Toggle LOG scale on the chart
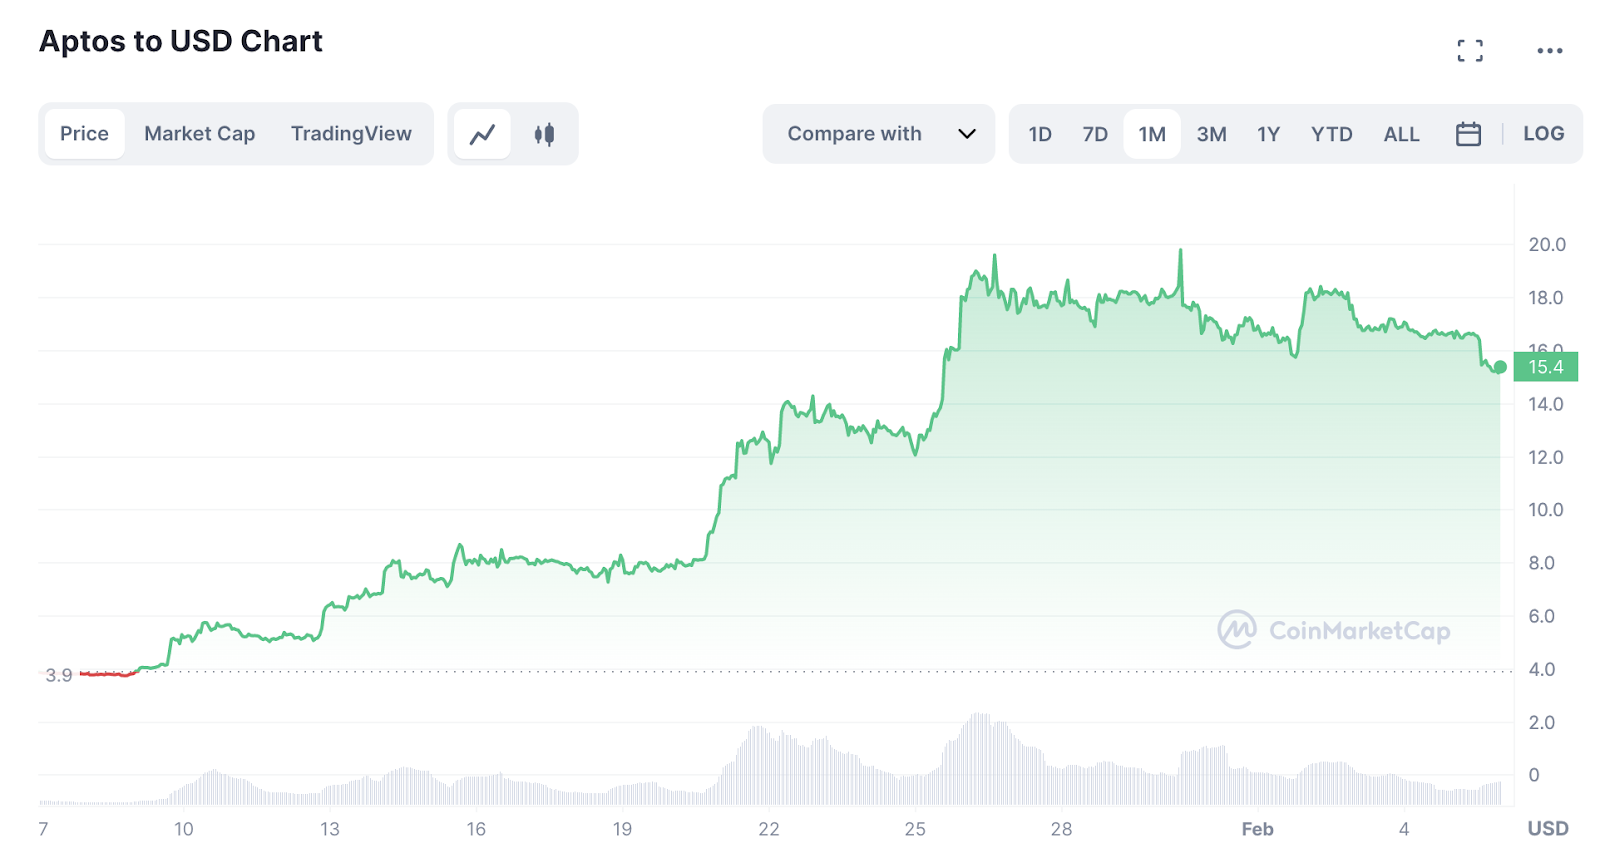 pyautogui.click(x=1543, y=134)
